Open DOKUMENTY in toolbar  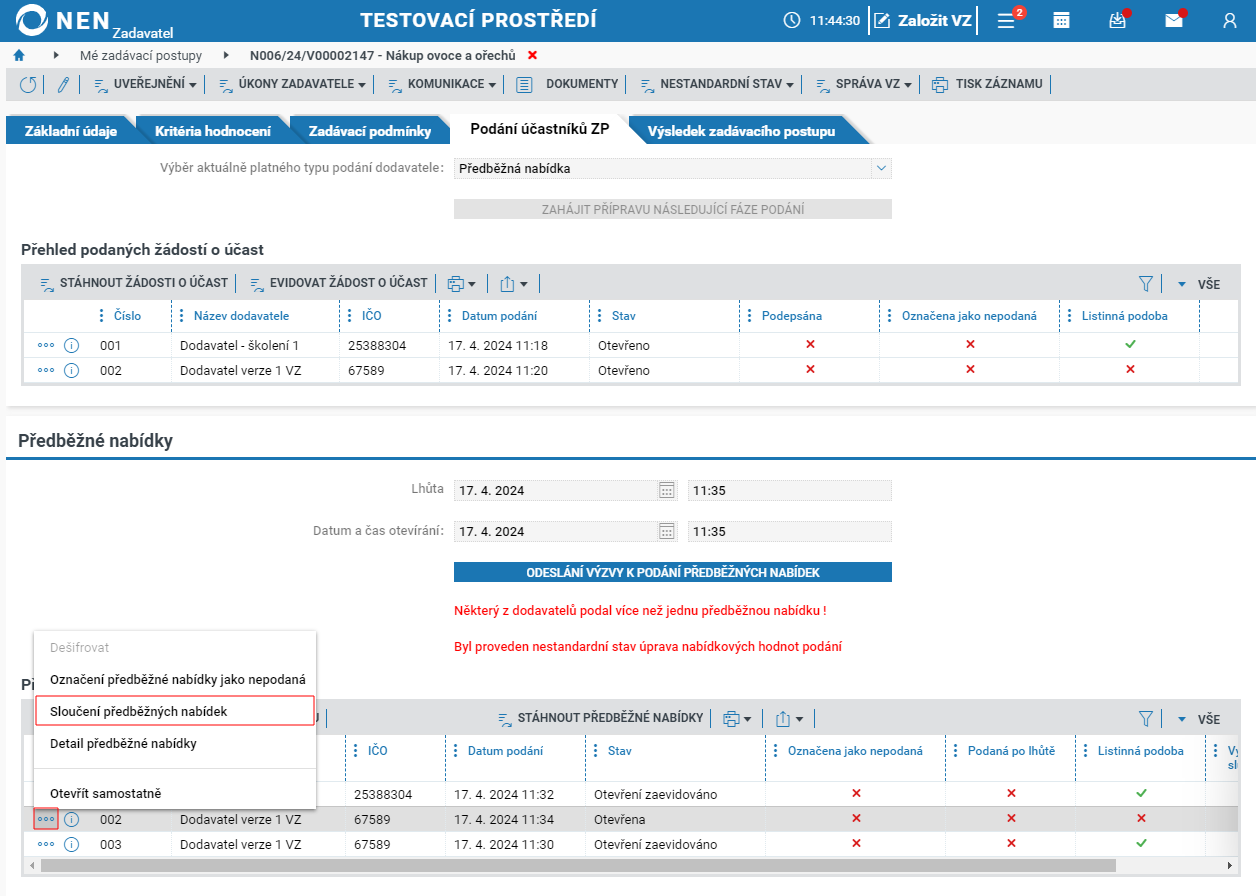click(x=568, y=84)
